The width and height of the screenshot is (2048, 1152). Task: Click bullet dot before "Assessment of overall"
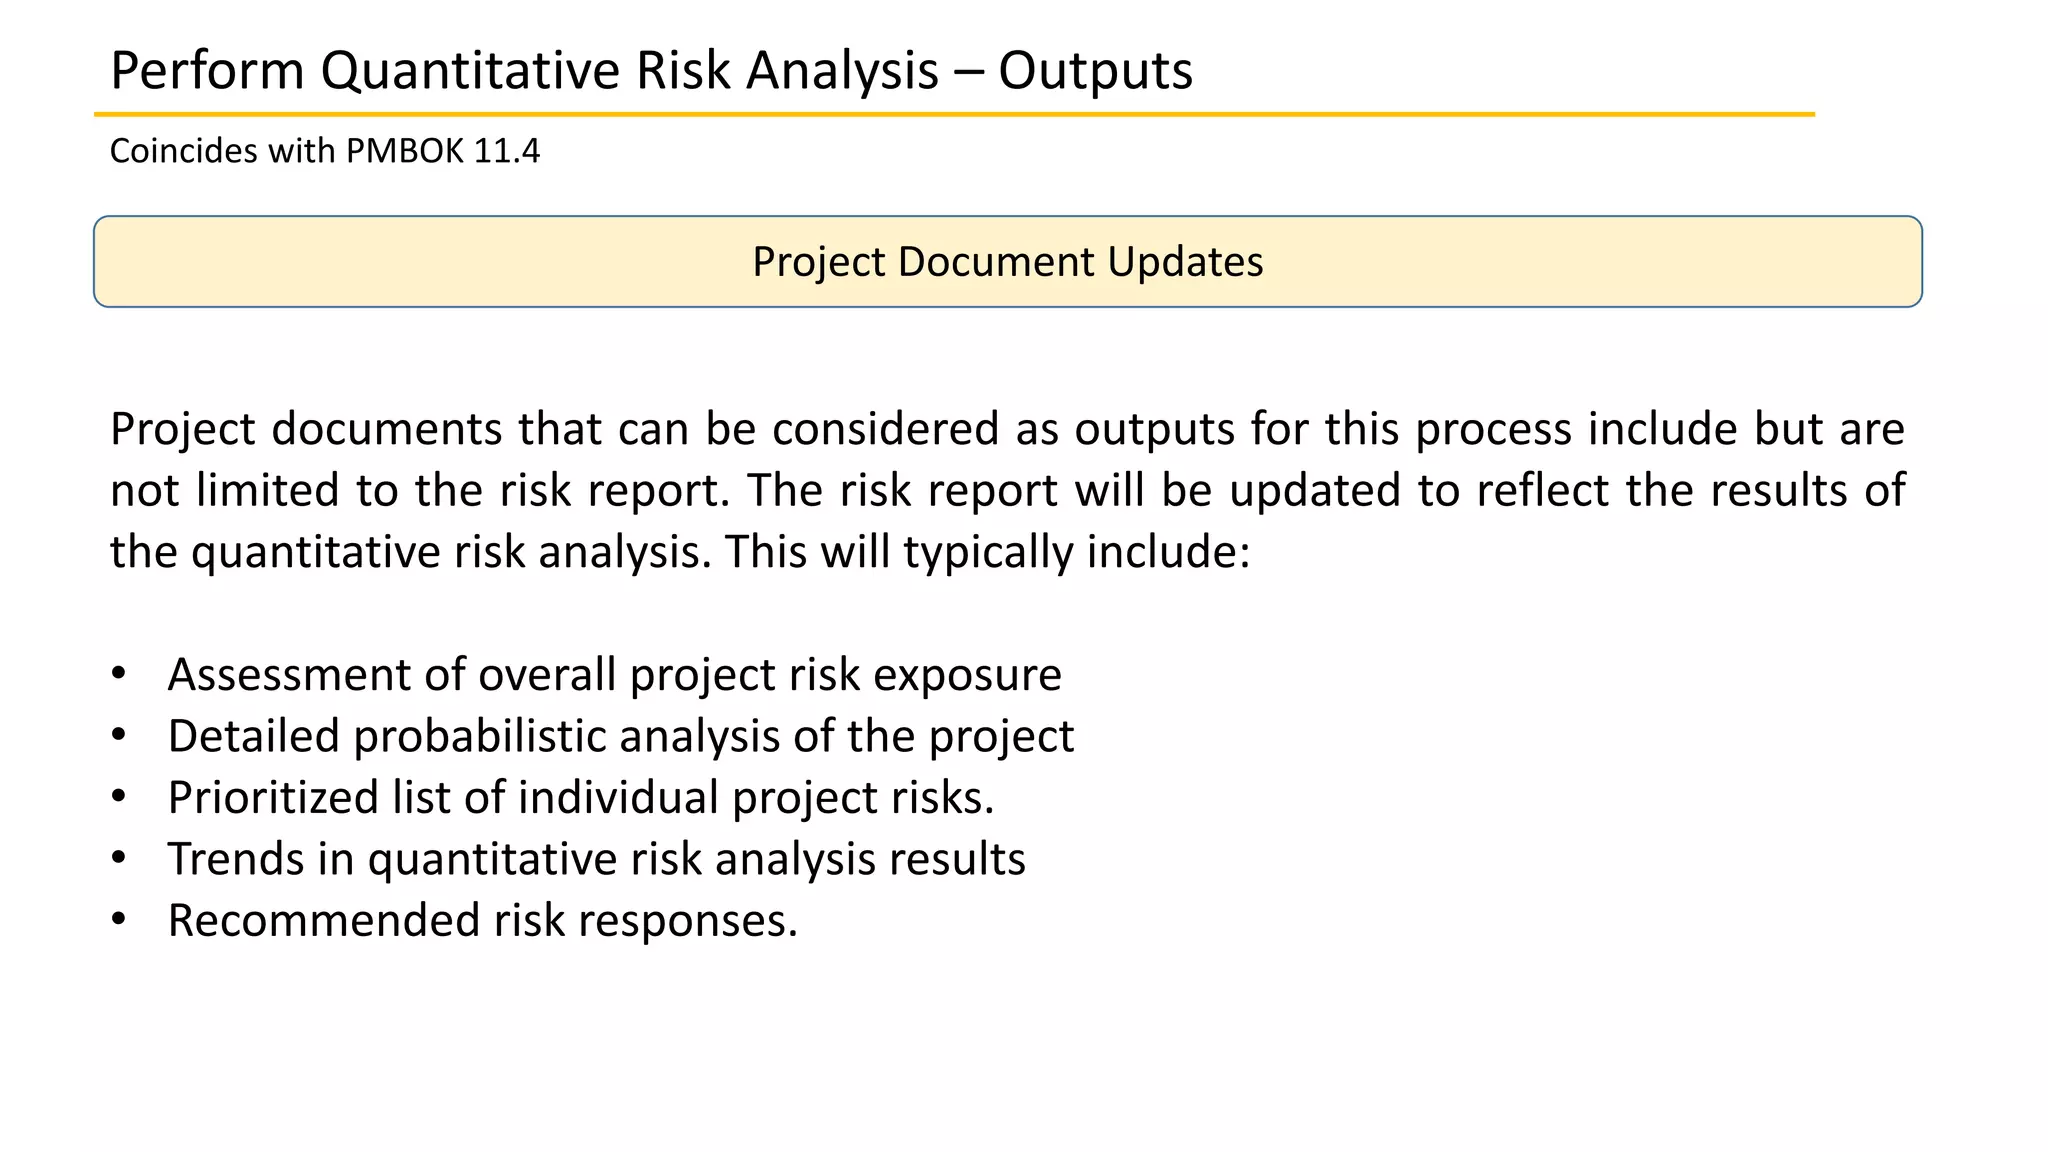coord(119,675)
